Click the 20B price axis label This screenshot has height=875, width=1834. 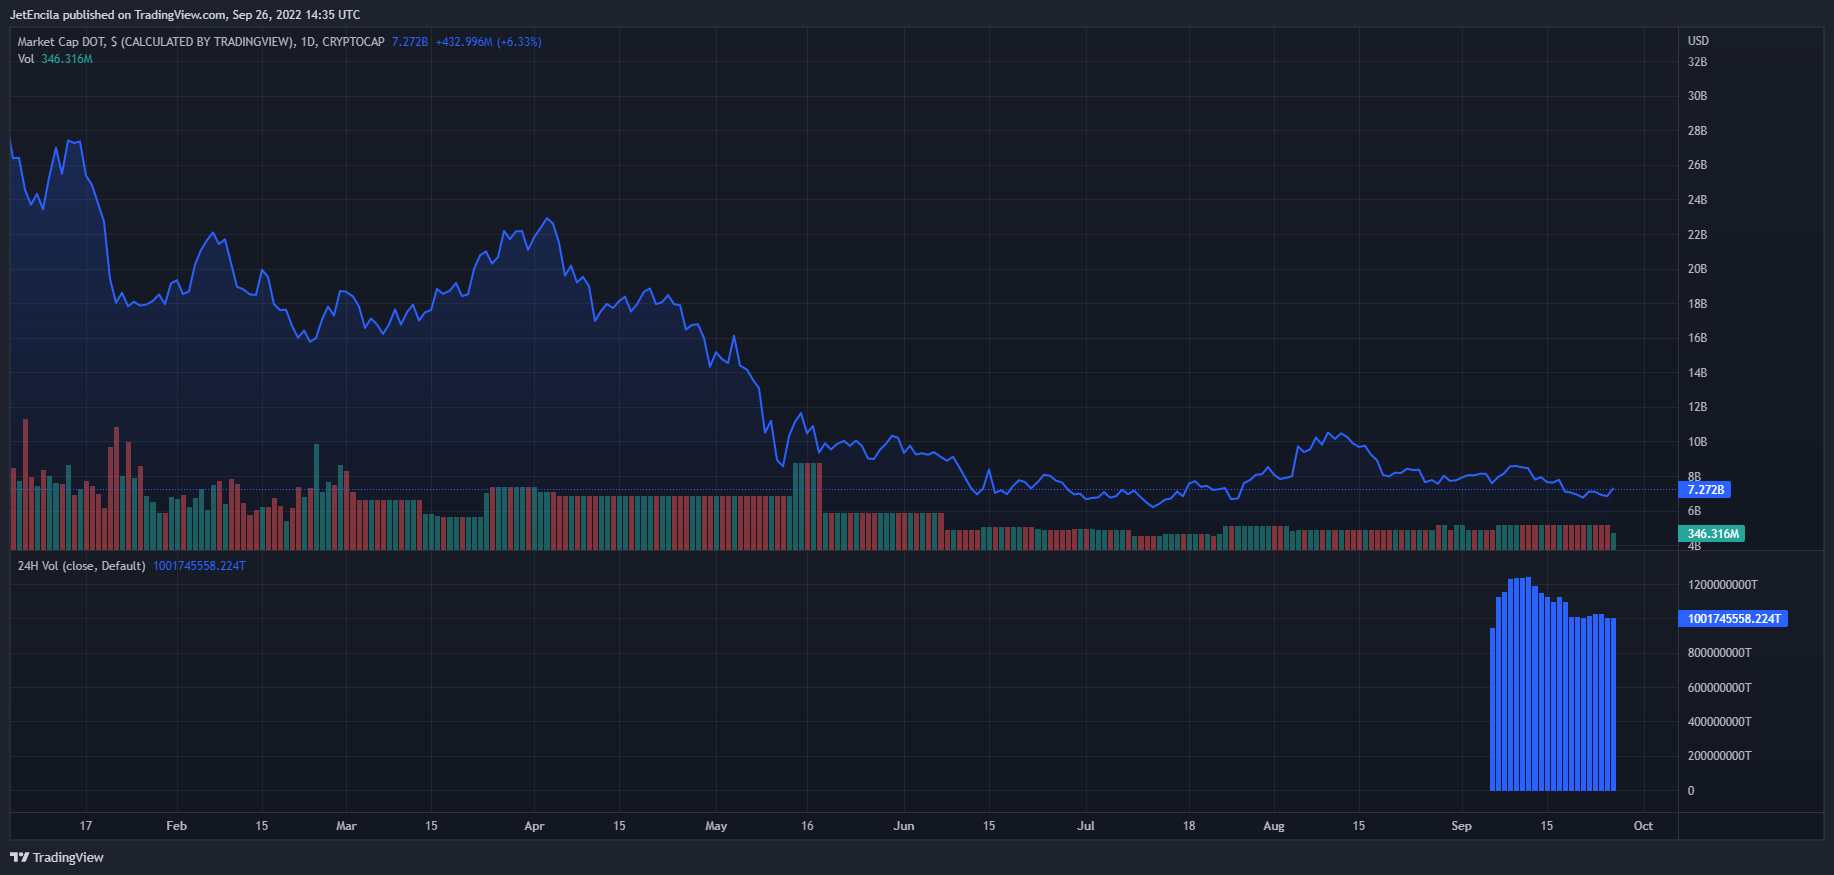pyautogui.click(x=1697, y=269)
